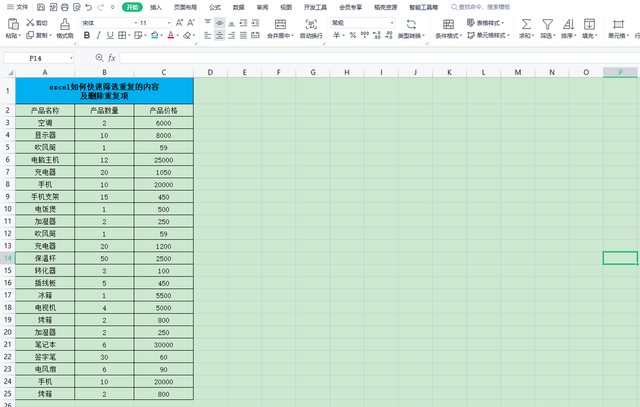Click the Print Preview icon
Image resolution: width=640 pixels, height=407 pixels.
pyautogui.click(x=76, y=7)
